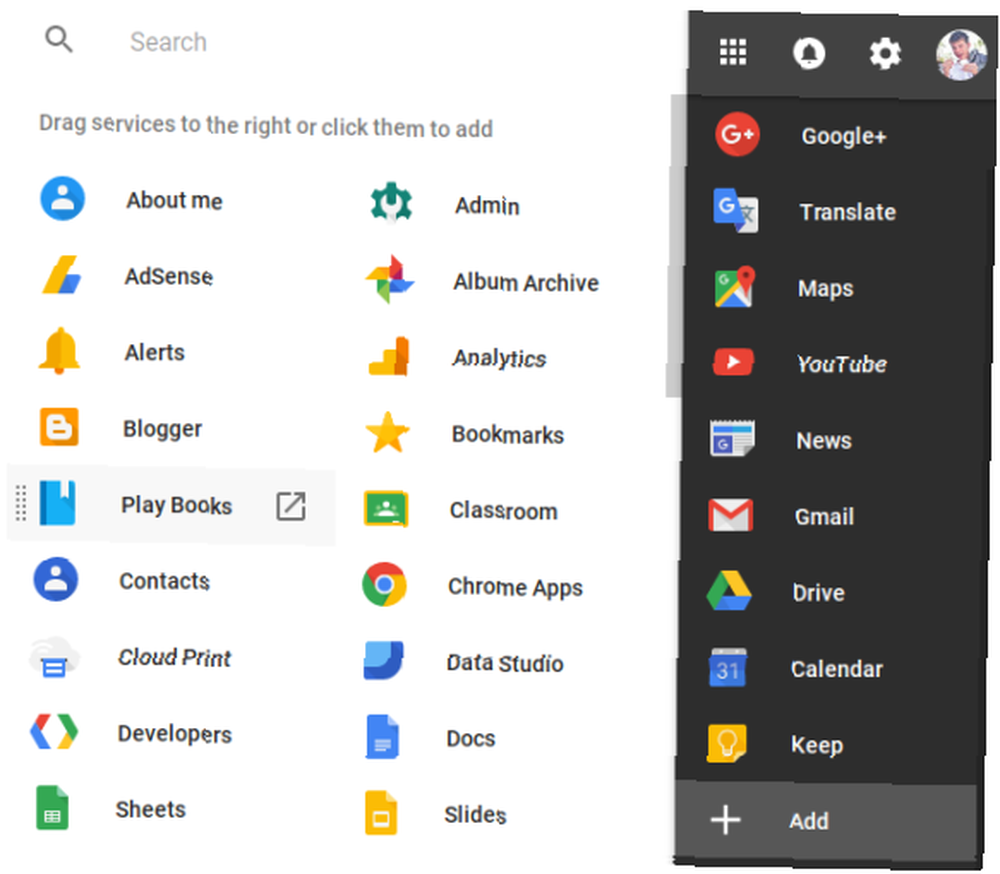Click the Translate icon in sidebar
Image resolution: width=1000 pixels, height=874 pixels.
pyautogui.click(x=735, y=210)
